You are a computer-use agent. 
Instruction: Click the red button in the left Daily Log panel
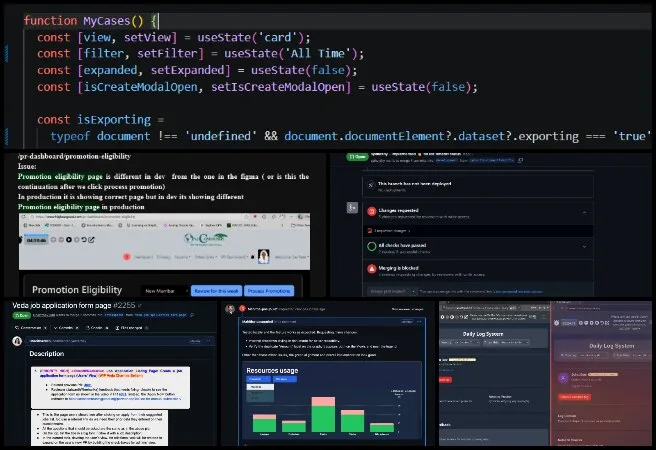pyautogui.click(x=445, y=380)
